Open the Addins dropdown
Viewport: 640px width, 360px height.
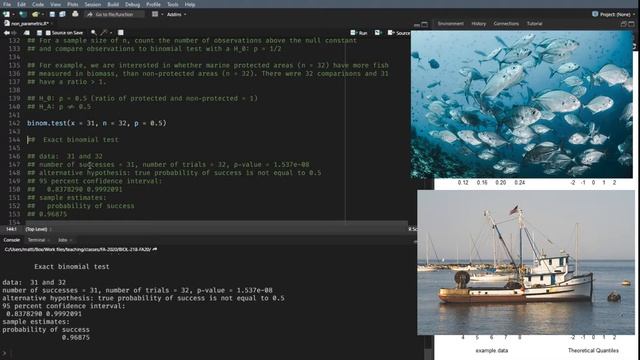177,14
